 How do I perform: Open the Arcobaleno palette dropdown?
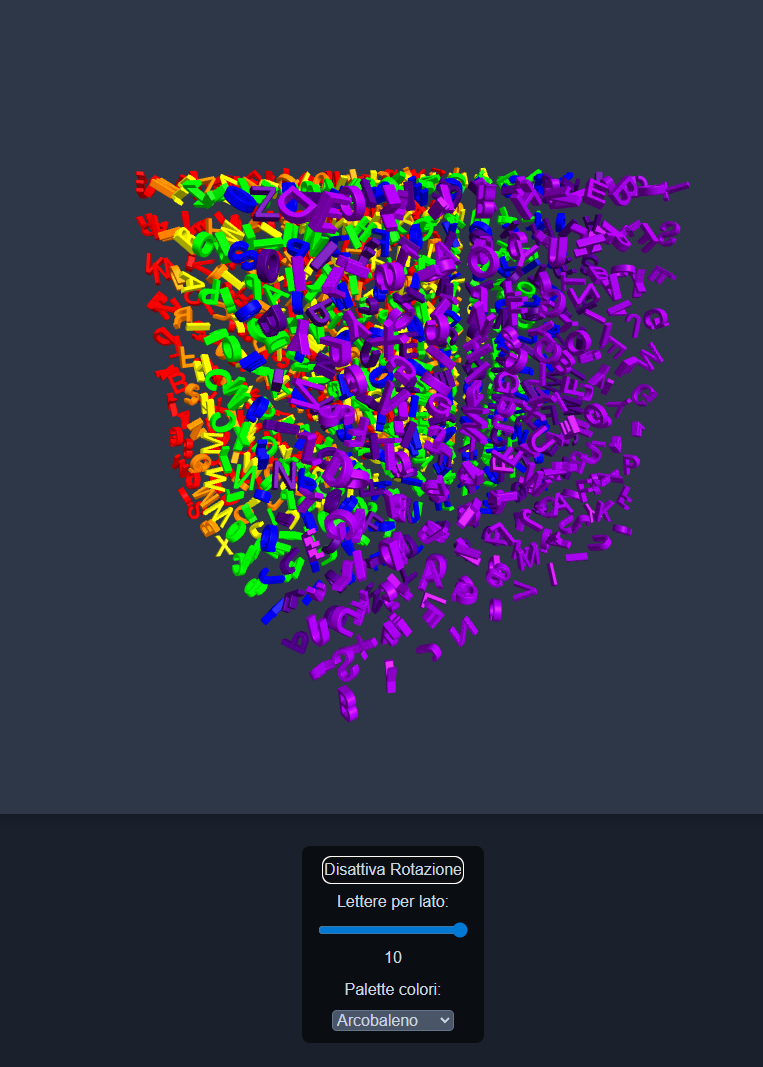coord(392,1020)
